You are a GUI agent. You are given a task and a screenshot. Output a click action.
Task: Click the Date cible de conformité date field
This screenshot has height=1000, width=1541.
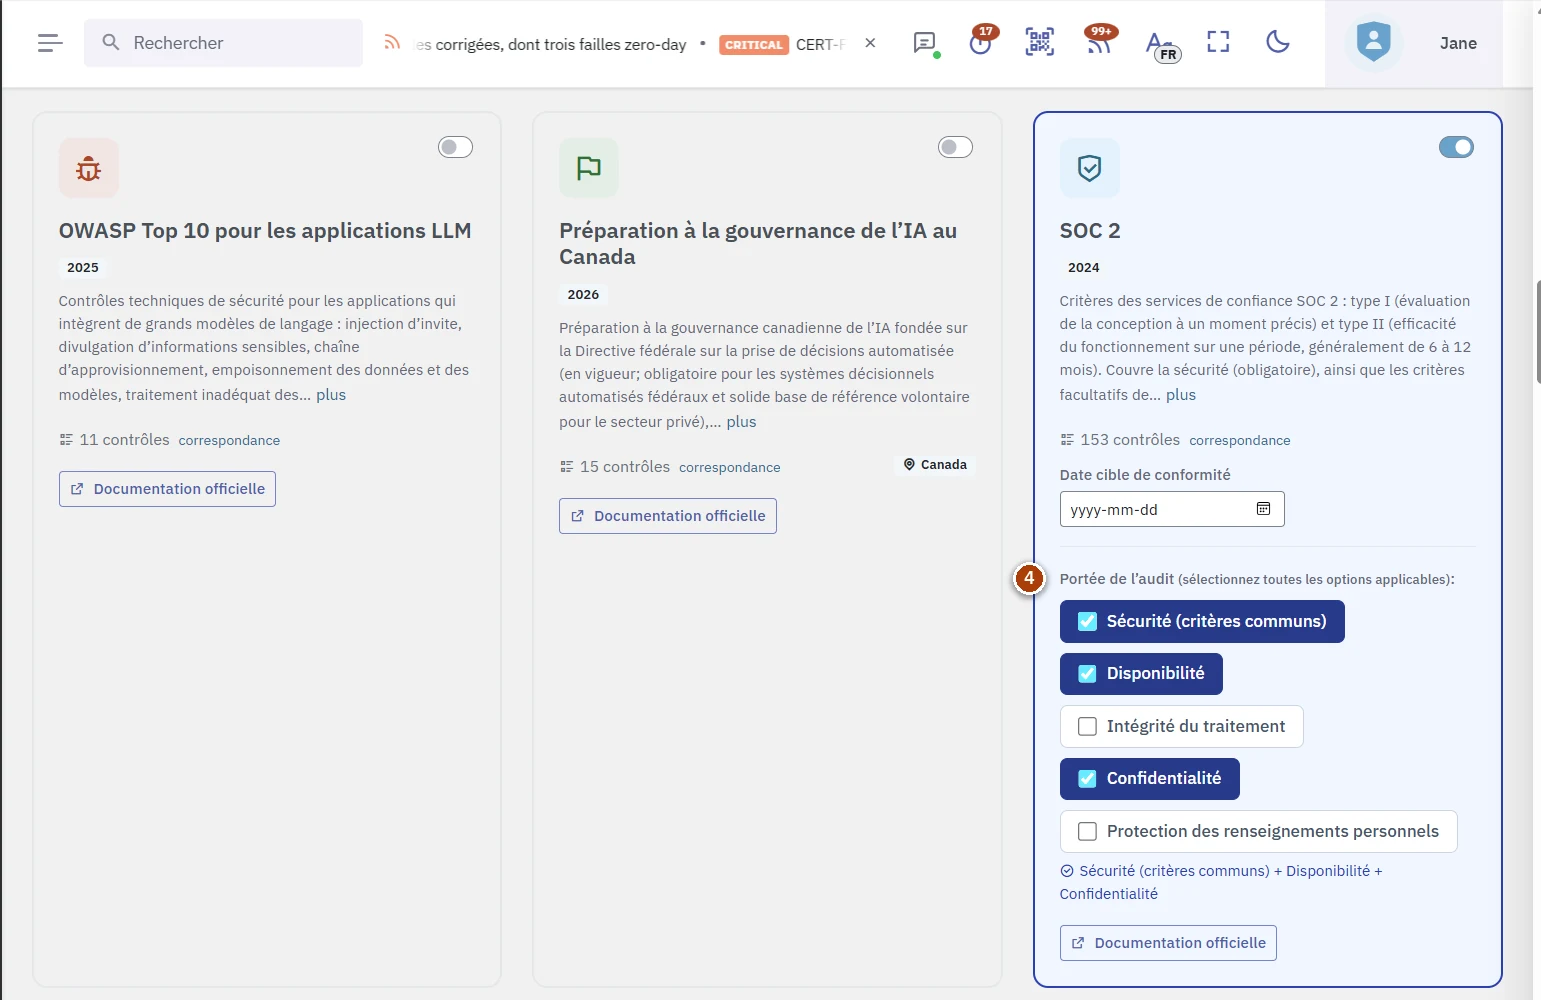coord(1172,509)
